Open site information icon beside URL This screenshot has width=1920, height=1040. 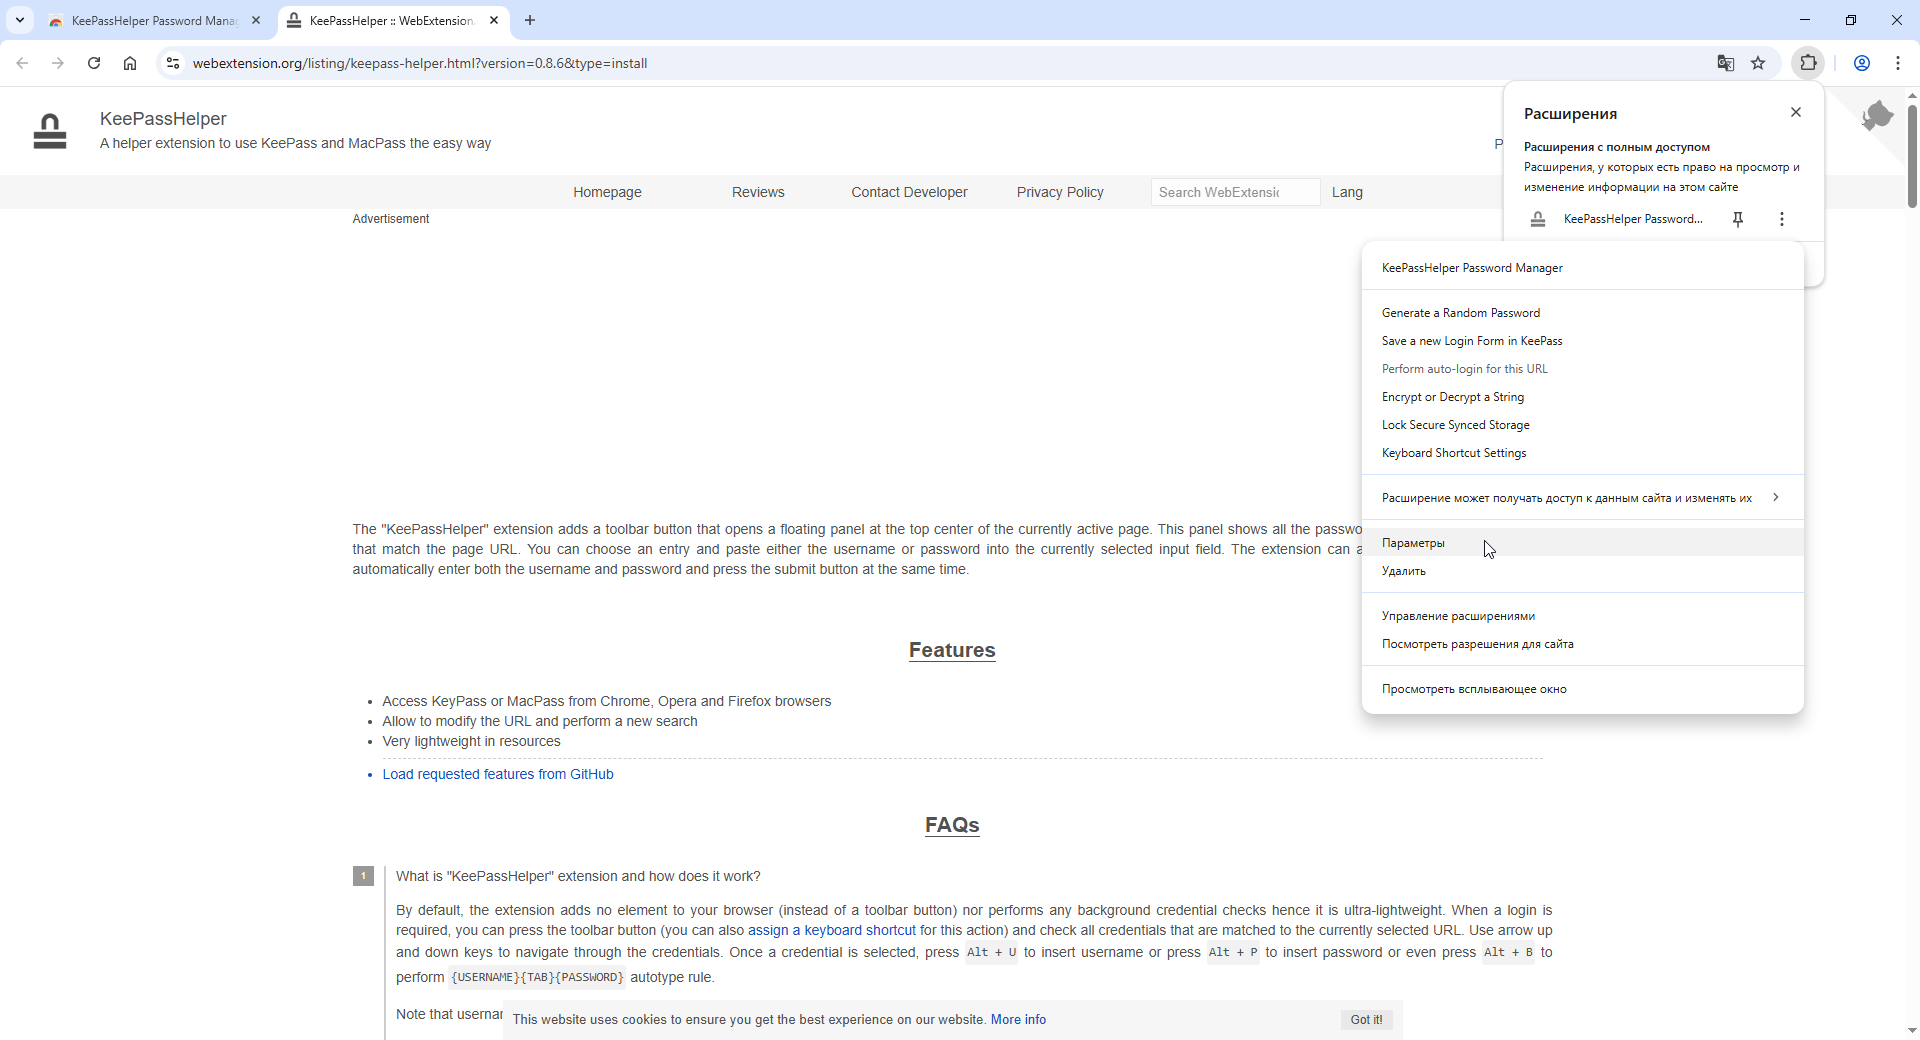pyautogui.click(x=173, y=63)
